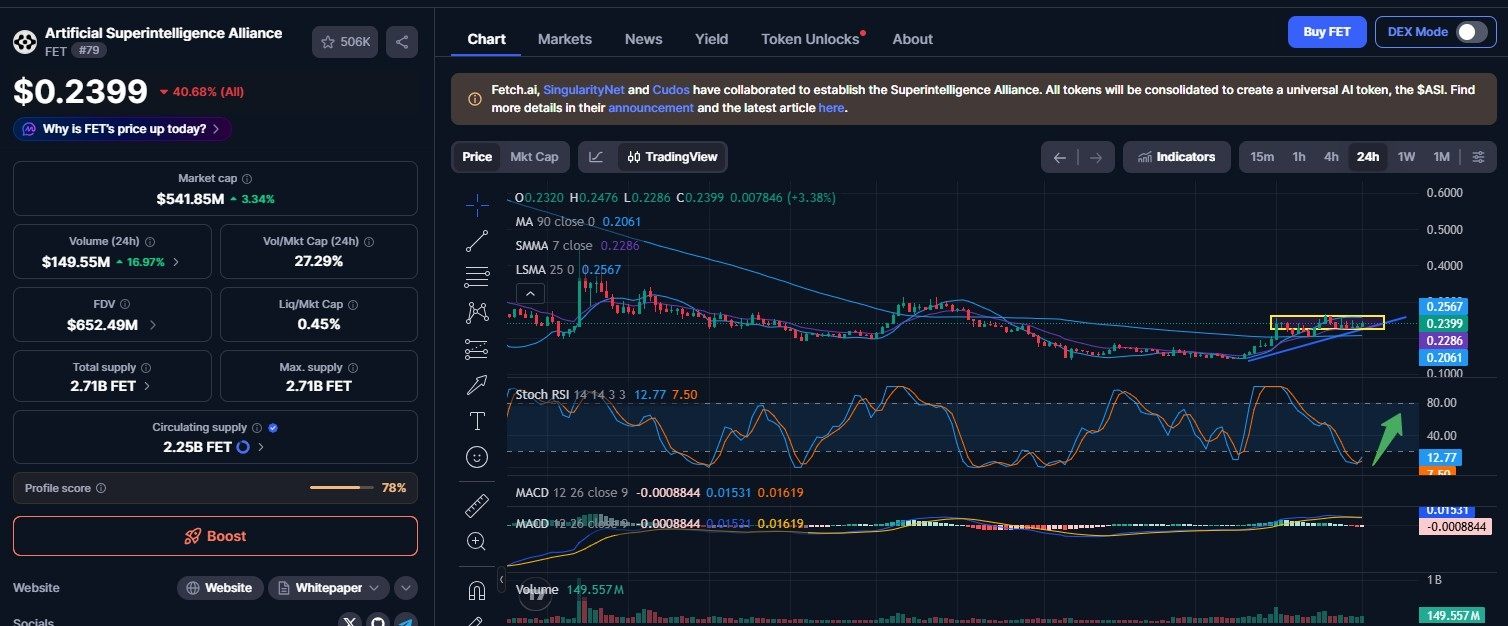
Task: Open the long position forecasting tool
Action: tap(477, 349)
